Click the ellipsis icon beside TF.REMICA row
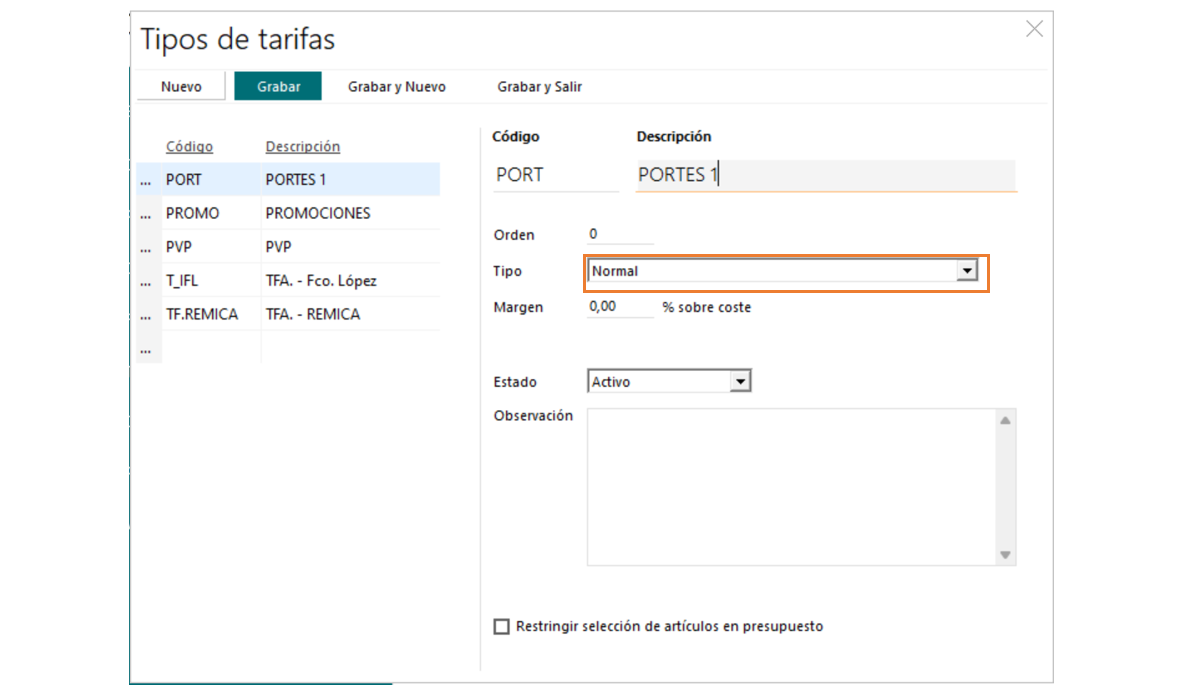This screenshot has height=694, width=1201. (146, 315)
